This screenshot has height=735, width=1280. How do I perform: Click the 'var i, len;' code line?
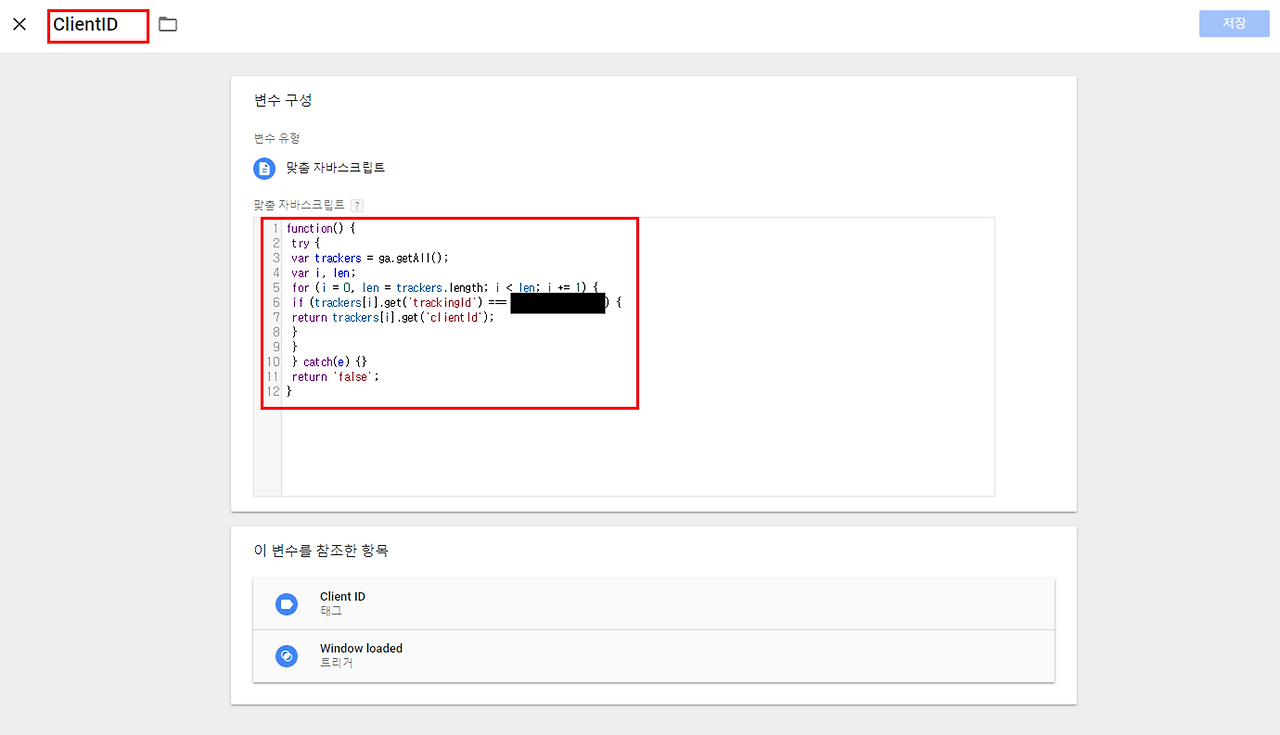pos(323,273)
